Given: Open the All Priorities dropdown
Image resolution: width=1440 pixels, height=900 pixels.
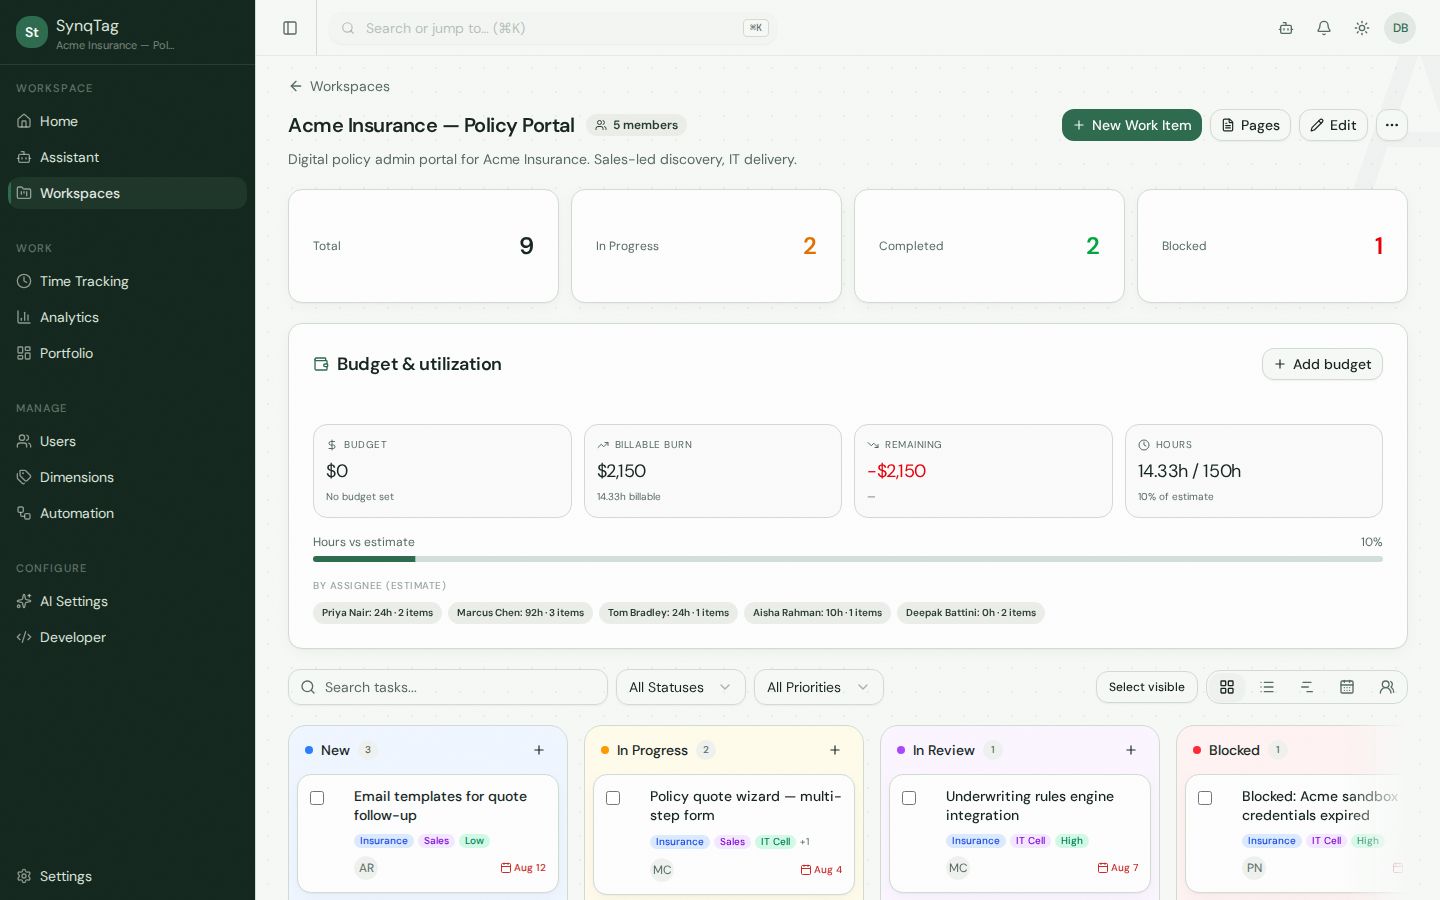Looking at the screenshot, I should click(819, 687).
